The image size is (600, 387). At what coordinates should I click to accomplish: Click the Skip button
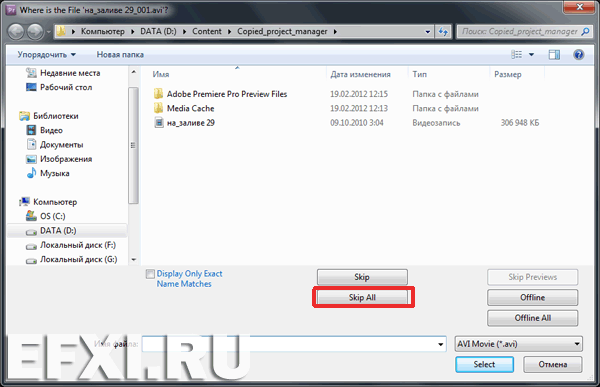coord(362,277)
